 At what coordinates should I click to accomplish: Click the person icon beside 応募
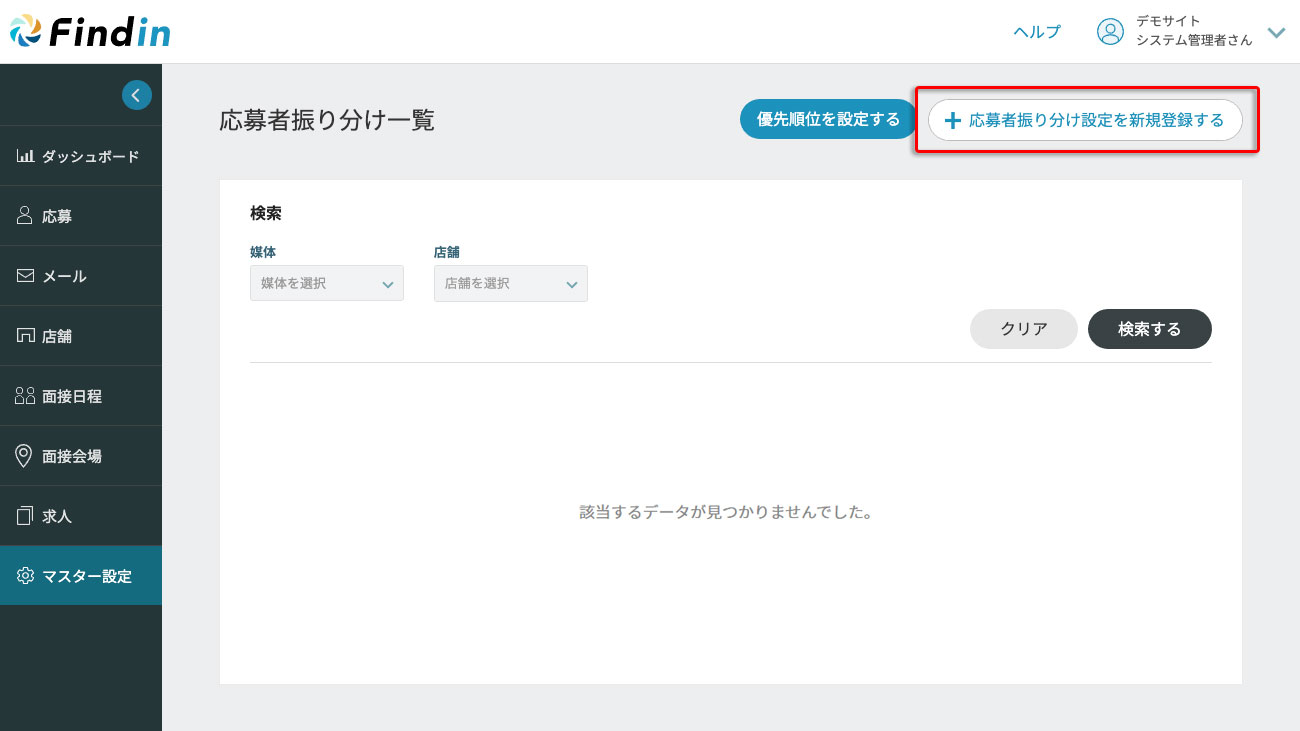pos(26,216)
